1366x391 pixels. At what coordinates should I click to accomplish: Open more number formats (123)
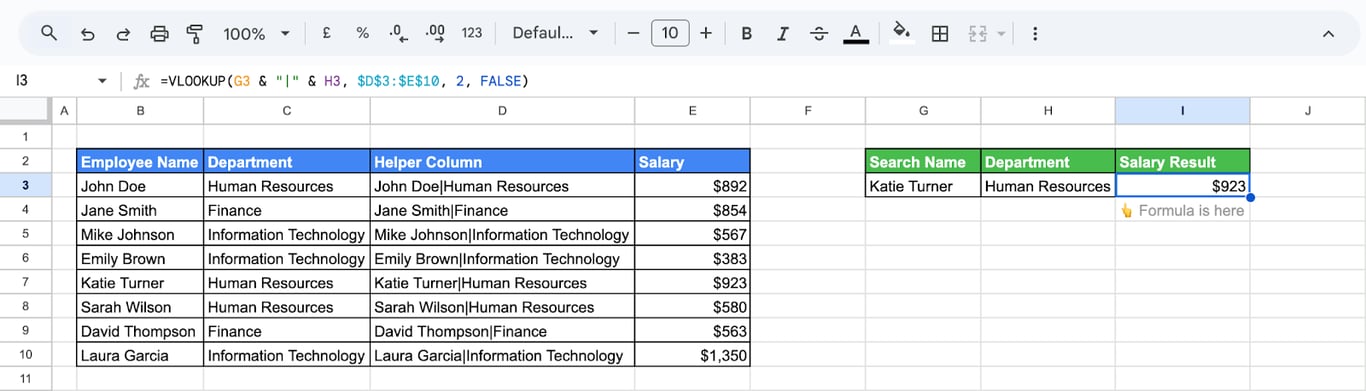pyautogui.click(x=472, y=33)
